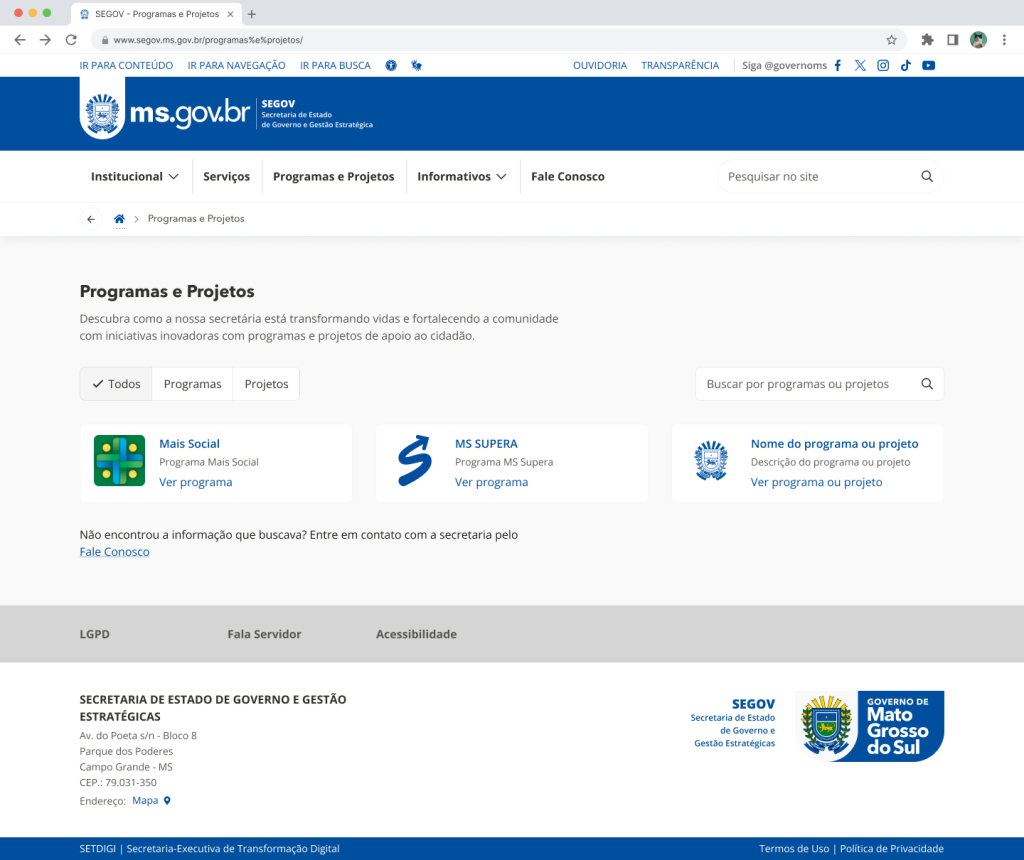
Task: Click the YouTube icon in the top bar
Action: tap(929, 65)
